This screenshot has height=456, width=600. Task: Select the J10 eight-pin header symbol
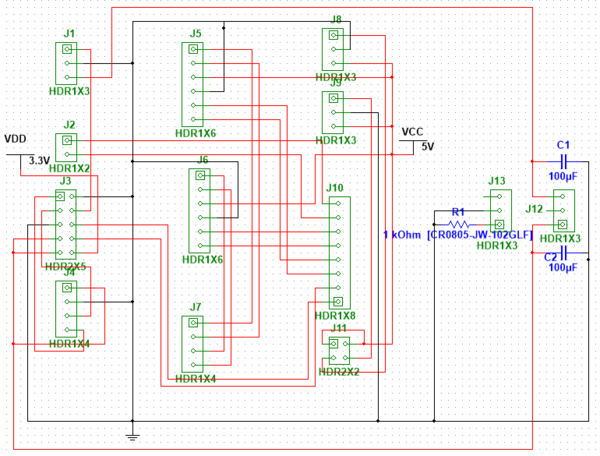340,252
